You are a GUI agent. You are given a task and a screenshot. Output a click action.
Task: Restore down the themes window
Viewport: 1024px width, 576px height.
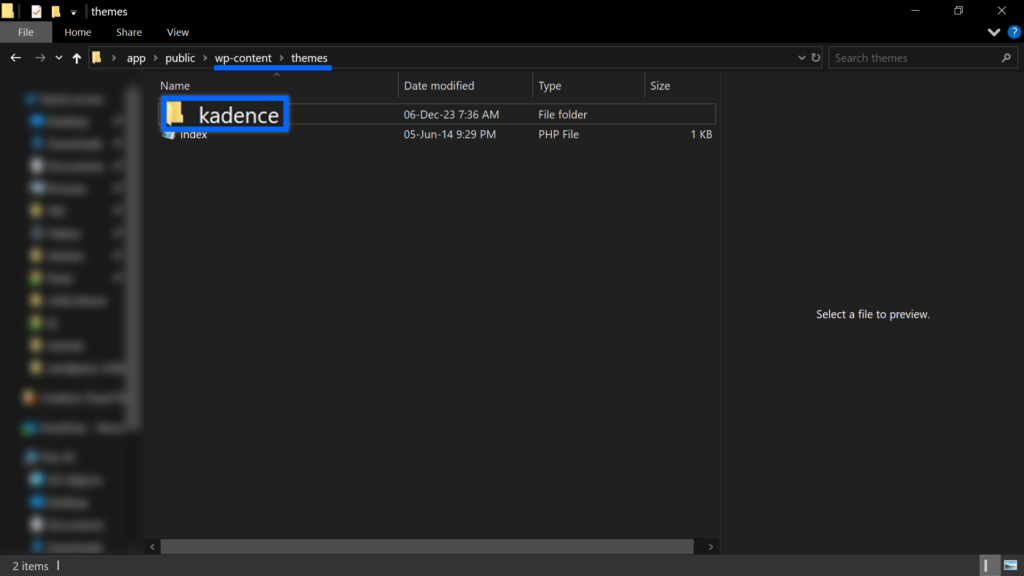pyautogui.click(x=958, y=10)
